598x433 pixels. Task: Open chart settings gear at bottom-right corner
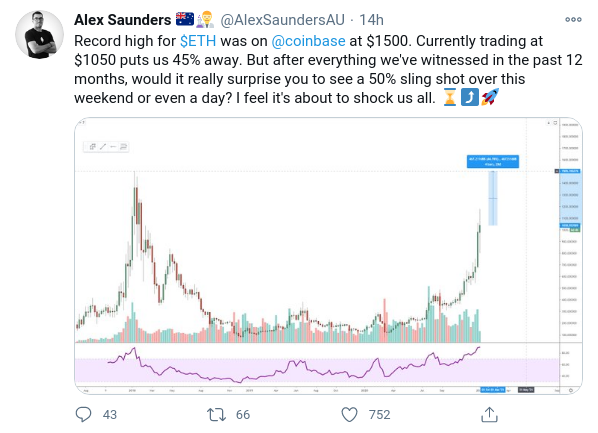point(571,390)
